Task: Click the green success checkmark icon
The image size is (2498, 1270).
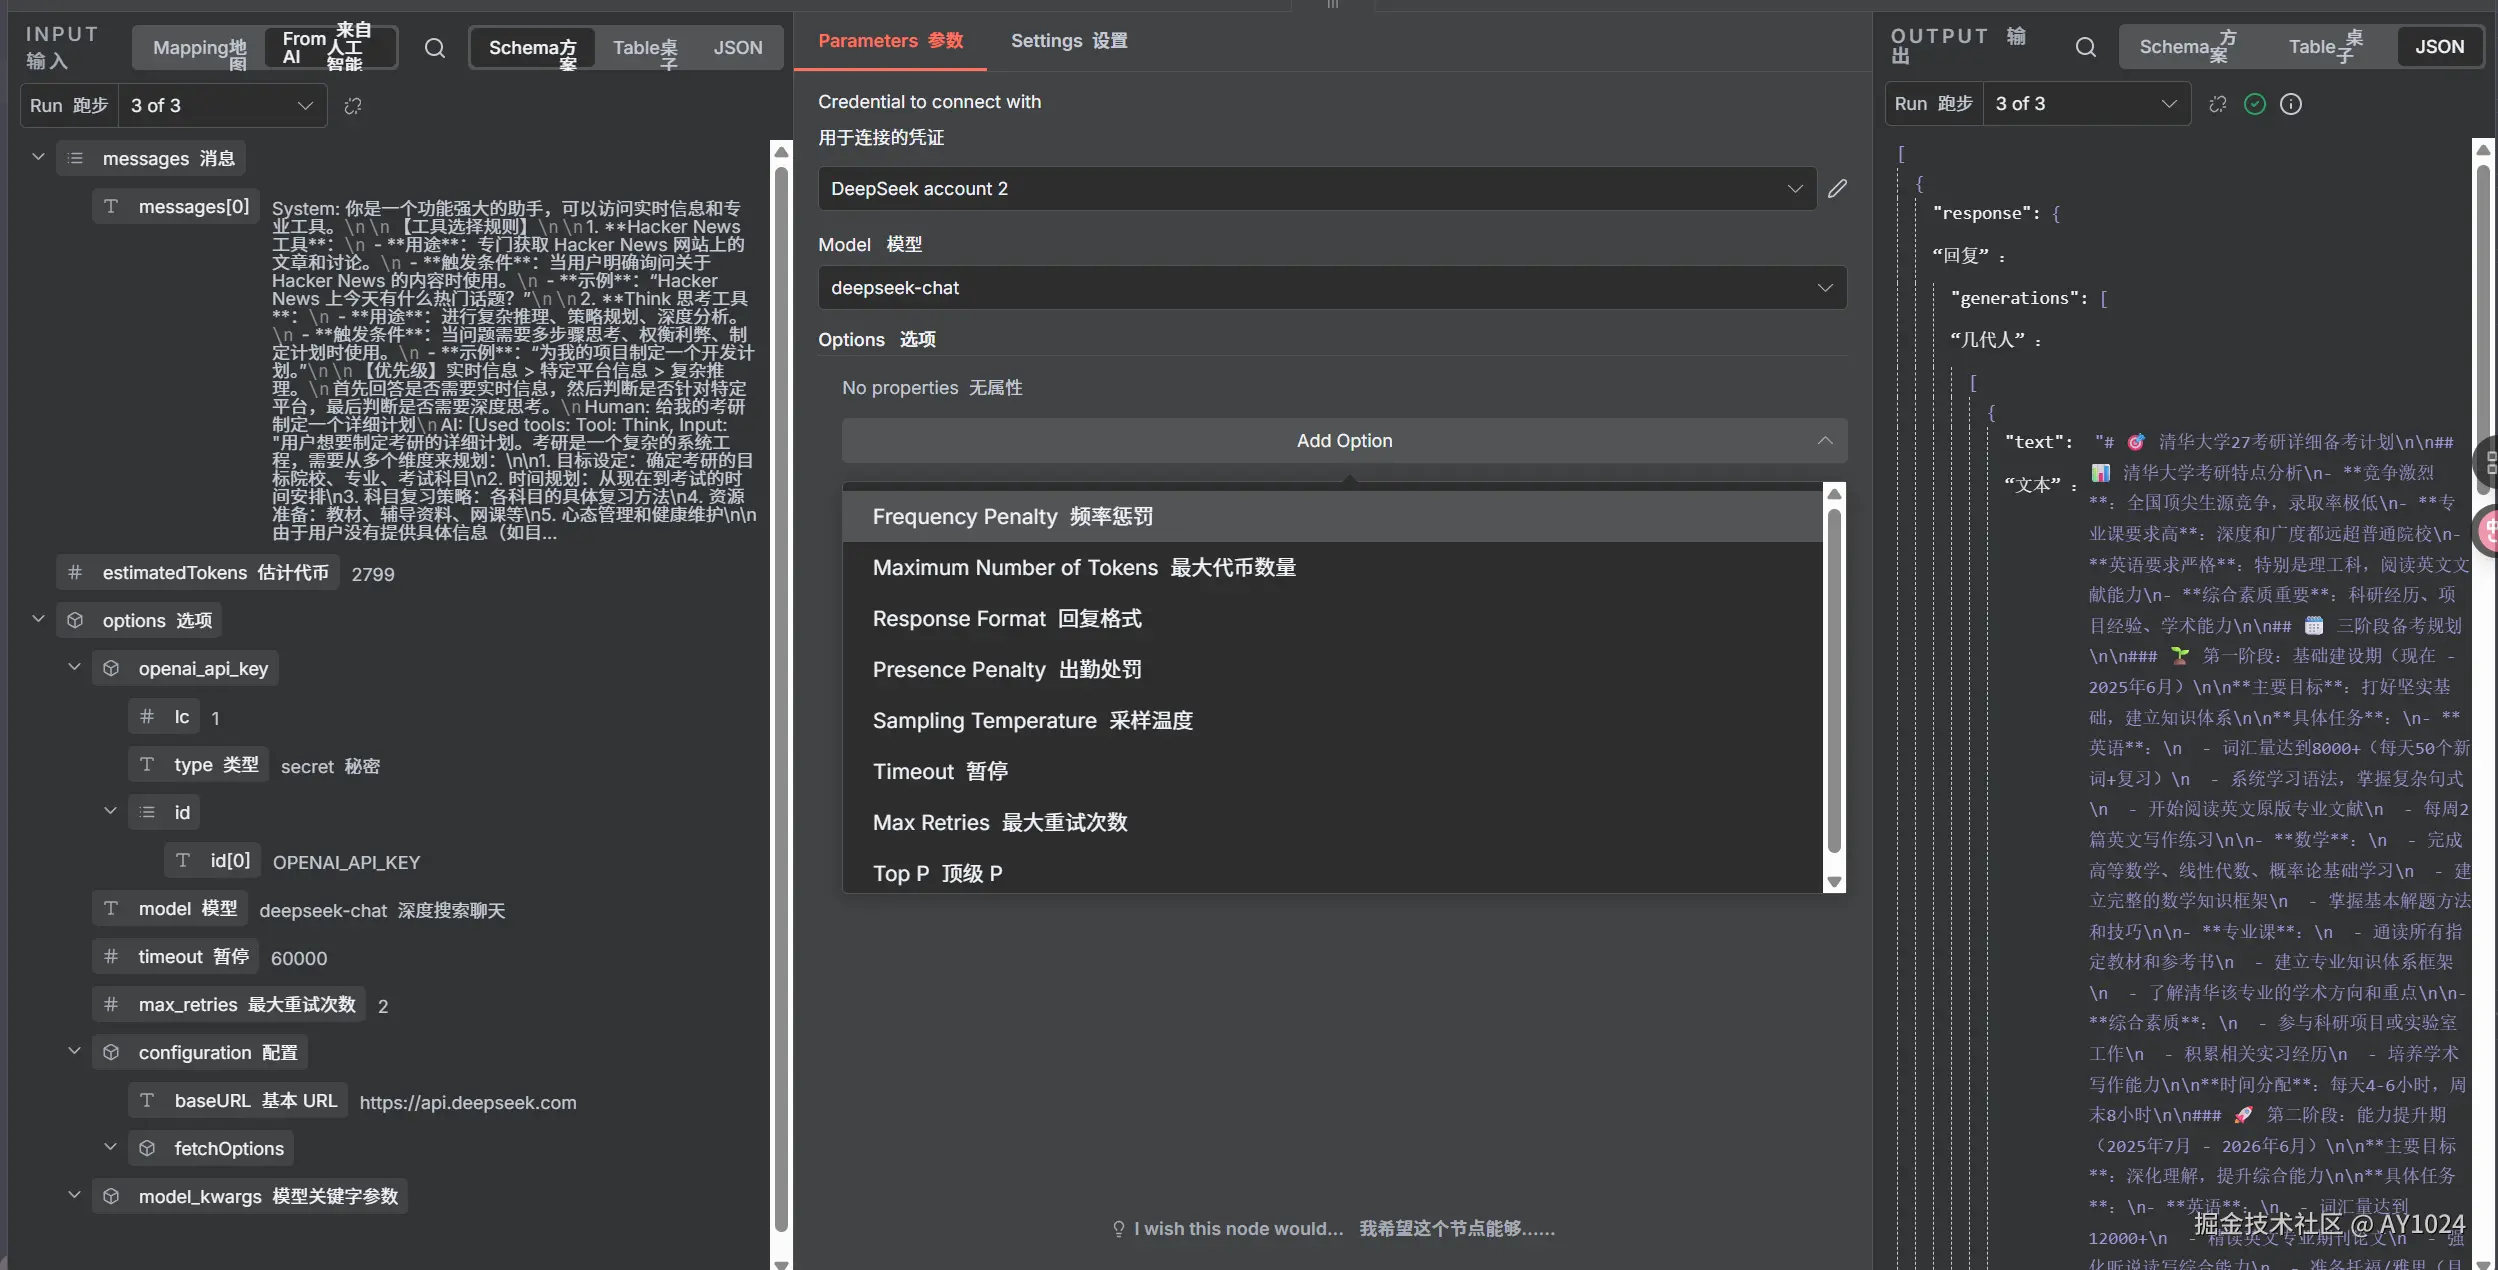Action: pyautogui.click(x=2254, y=104)
